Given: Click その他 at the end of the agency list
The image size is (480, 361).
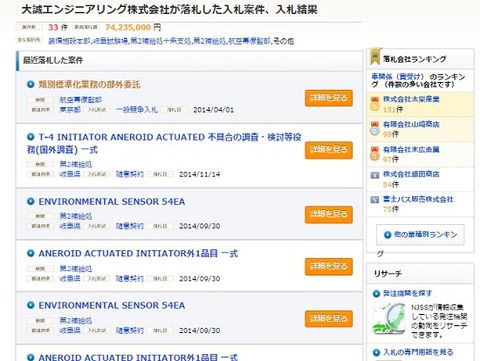Looking at the screenshot, I should point(283,41).
